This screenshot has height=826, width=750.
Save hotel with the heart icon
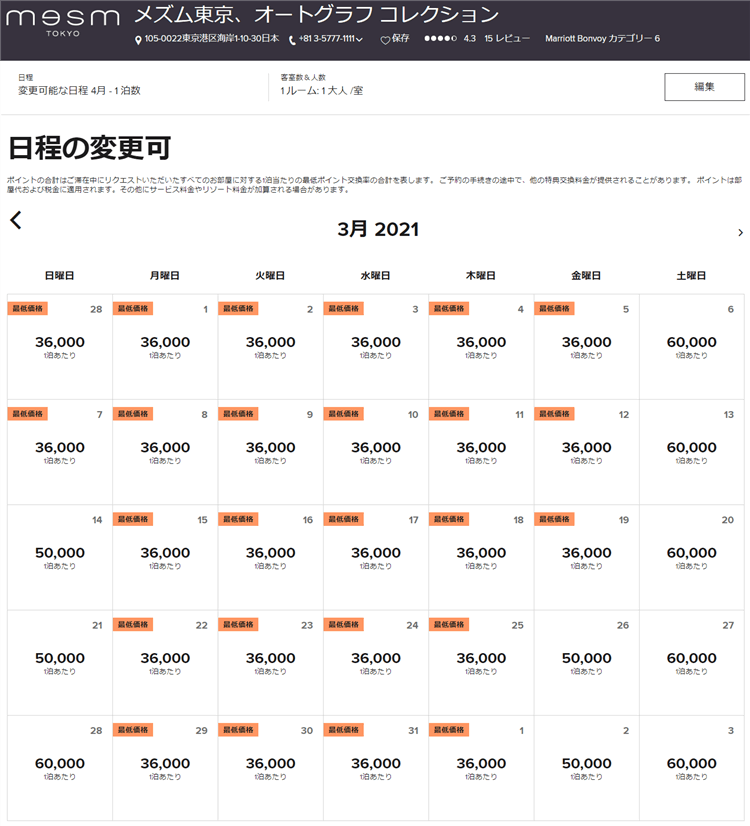[385, 39]
